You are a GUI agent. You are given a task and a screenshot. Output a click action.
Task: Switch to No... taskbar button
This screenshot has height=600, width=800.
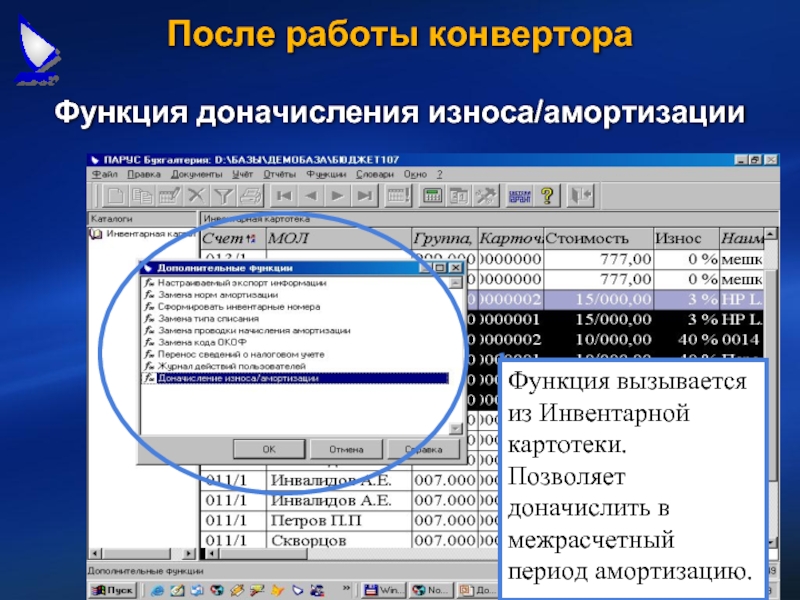pyautogui.click(x=432, y=590)
